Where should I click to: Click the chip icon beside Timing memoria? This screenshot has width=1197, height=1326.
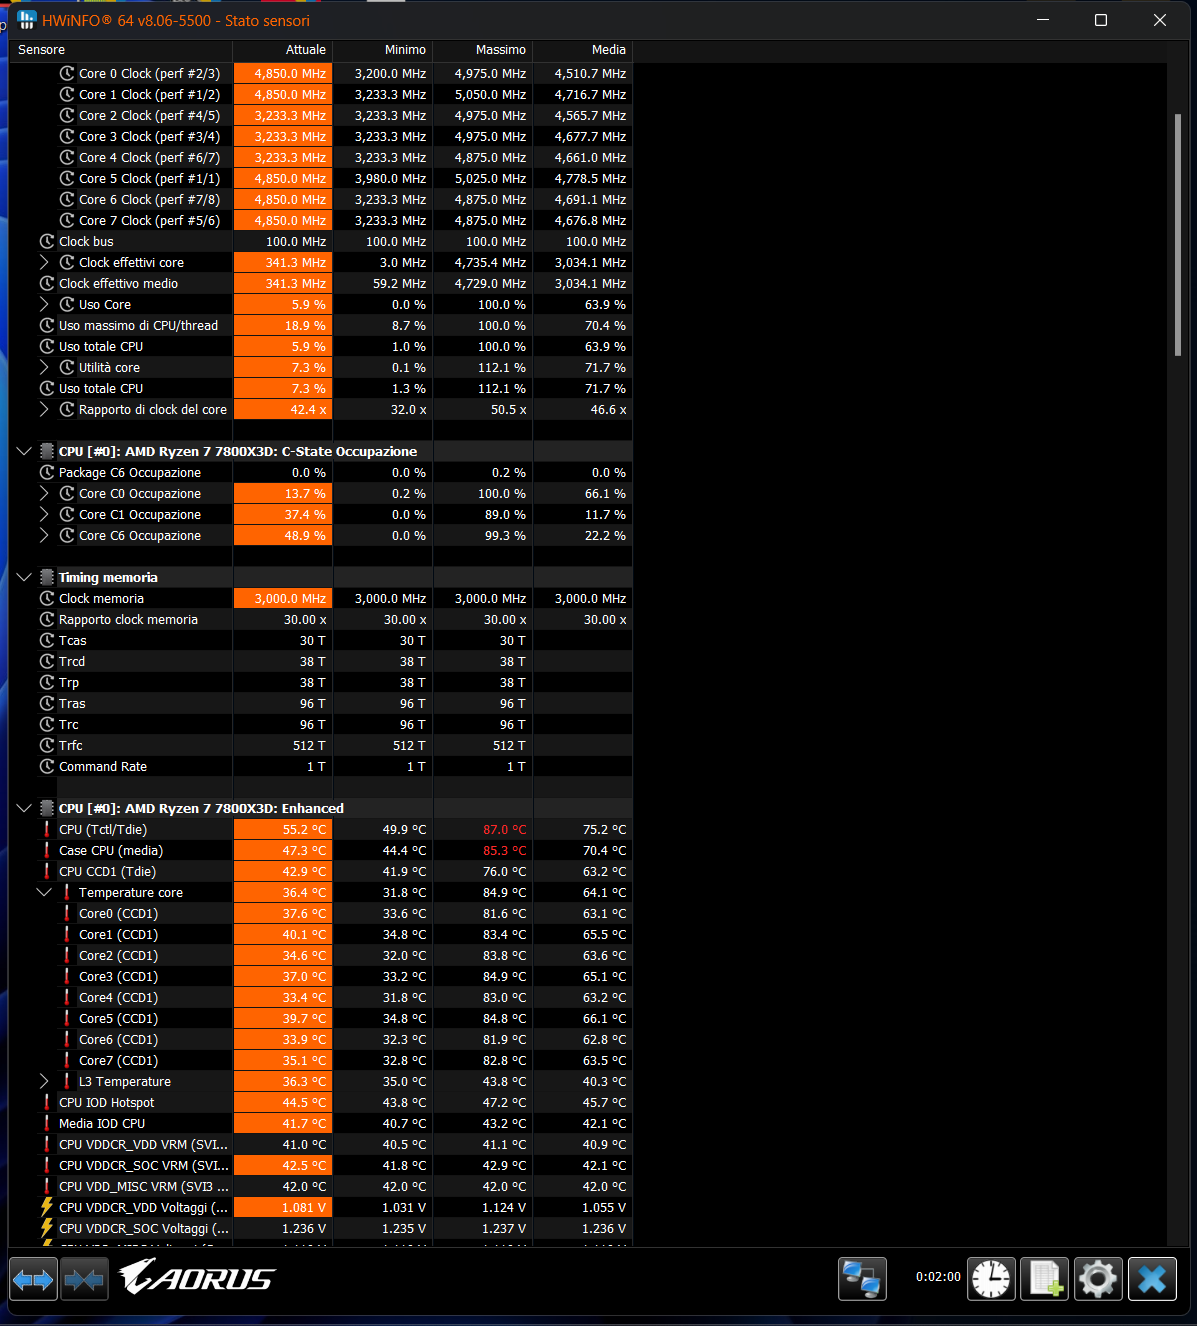pyautogui.click(x=47, y=577)
